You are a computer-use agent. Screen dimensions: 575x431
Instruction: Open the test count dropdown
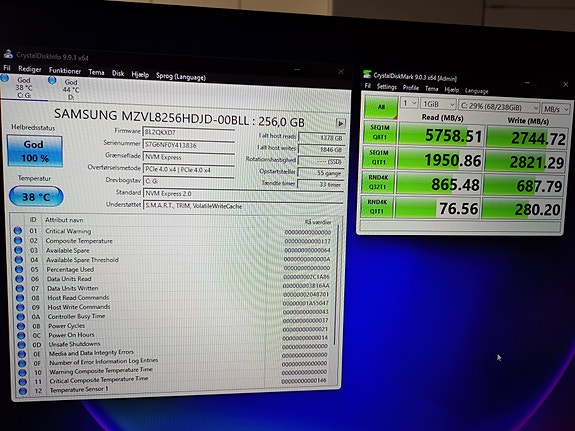pyautogui.click(x=409, y=103)
